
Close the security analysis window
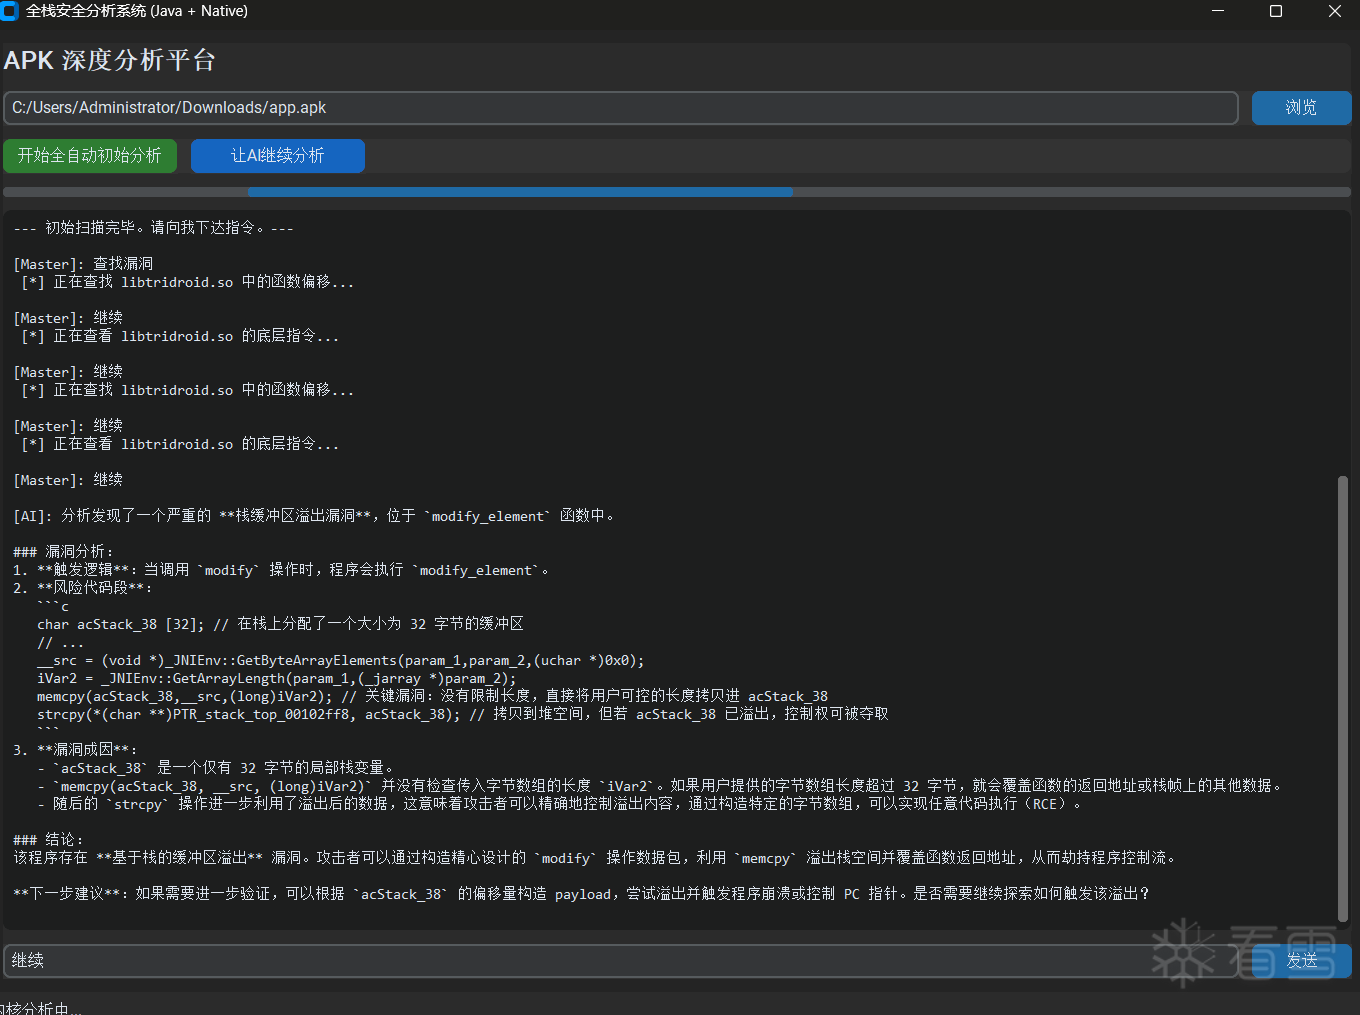1334,11
